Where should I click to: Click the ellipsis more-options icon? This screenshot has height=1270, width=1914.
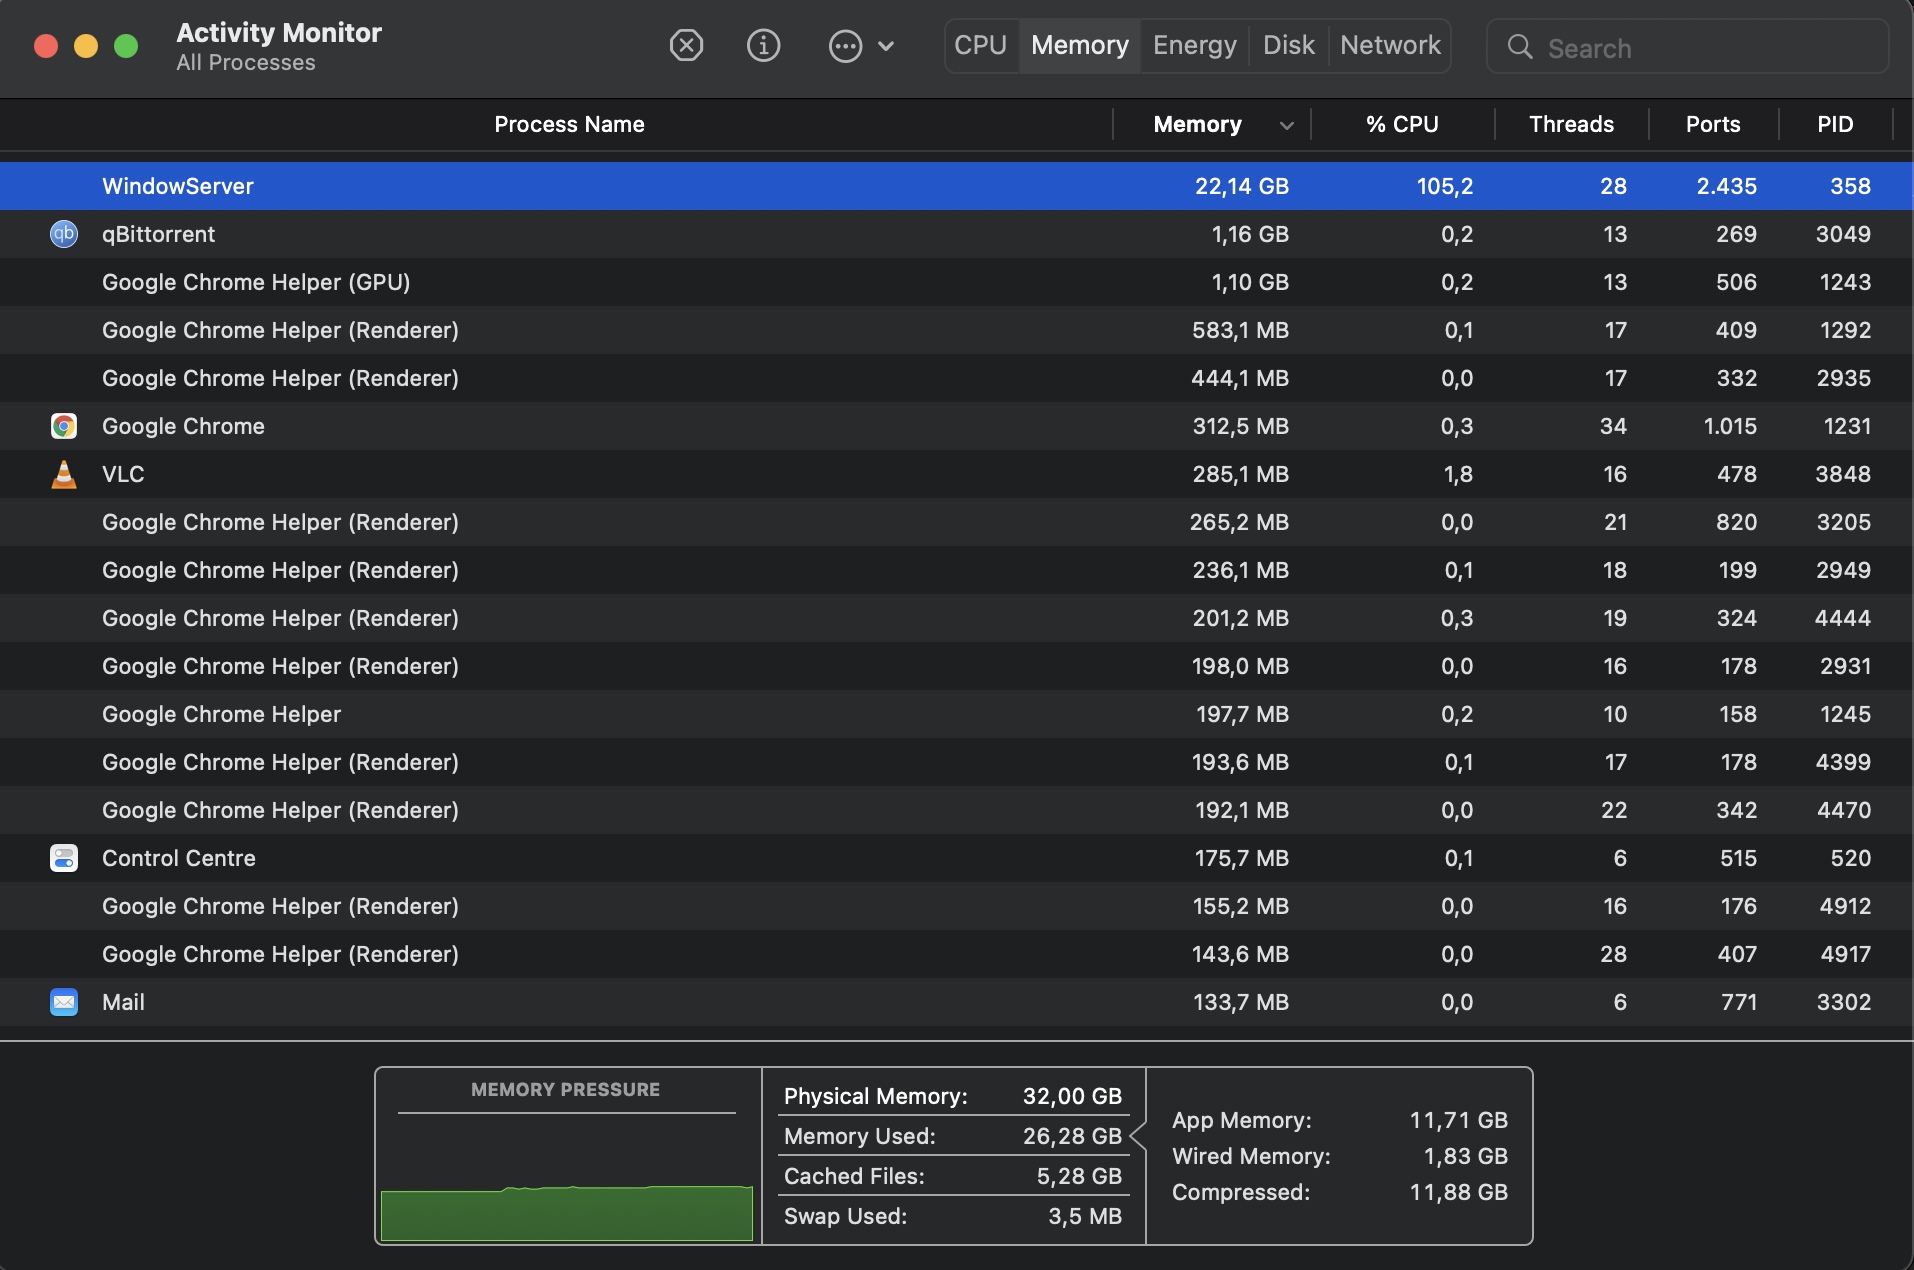click(845, 45)
